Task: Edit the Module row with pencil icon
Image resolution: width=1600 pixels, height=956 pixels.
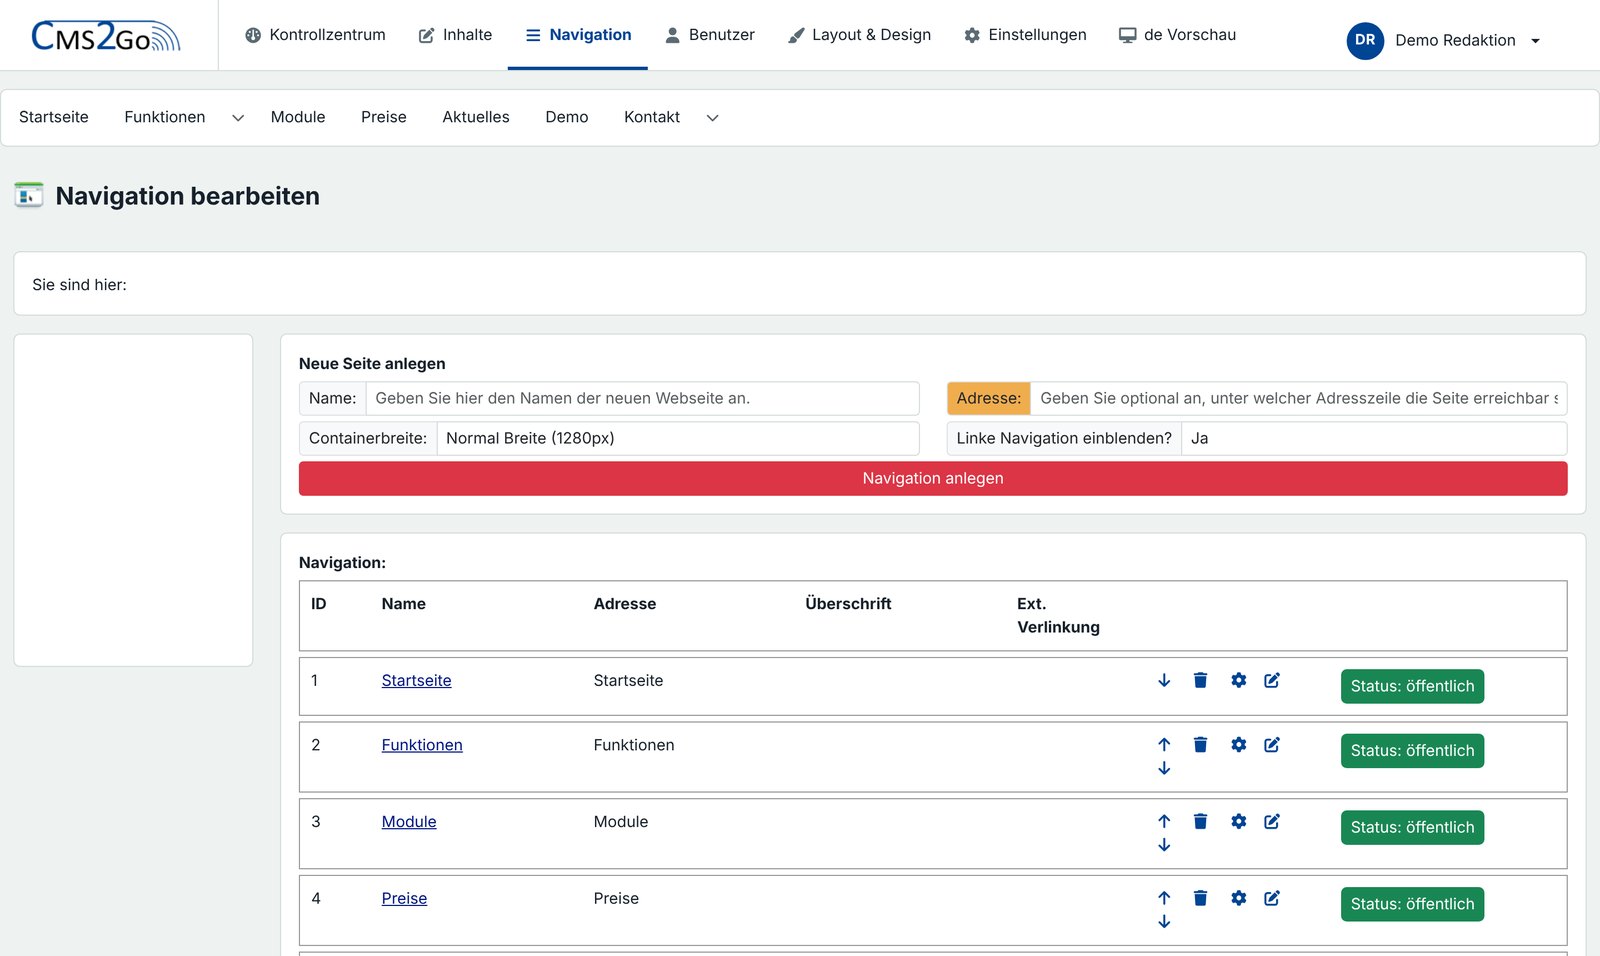Action: coord(1272,821)
